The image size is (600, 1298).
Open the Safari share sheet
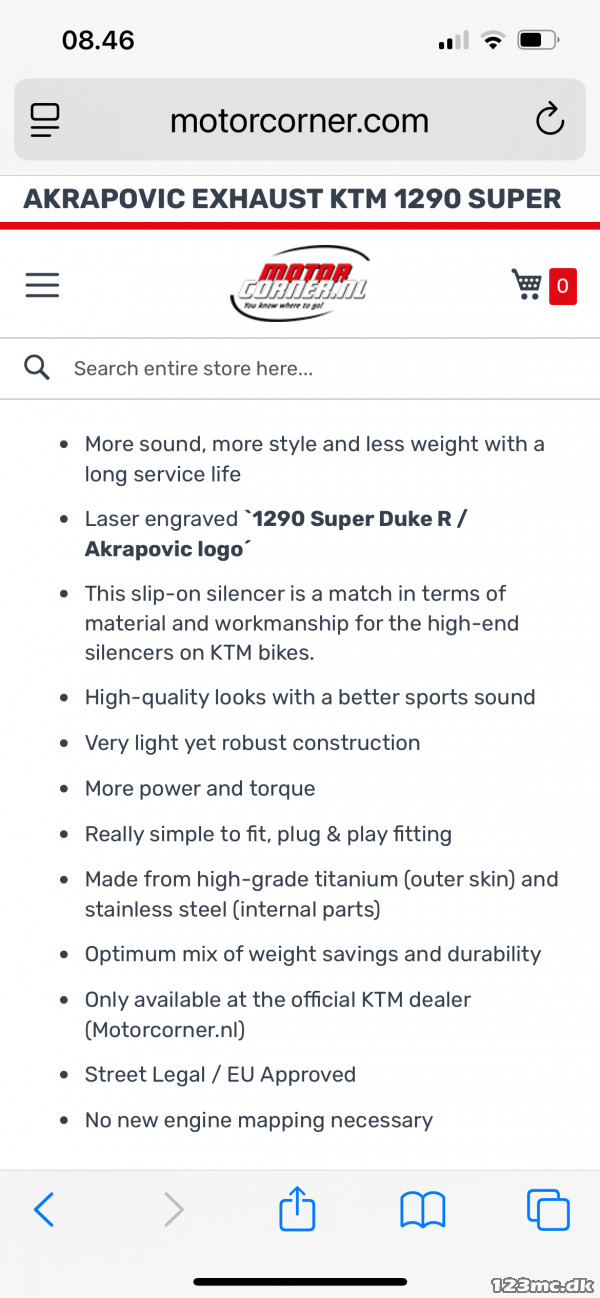coord(297,1208)
